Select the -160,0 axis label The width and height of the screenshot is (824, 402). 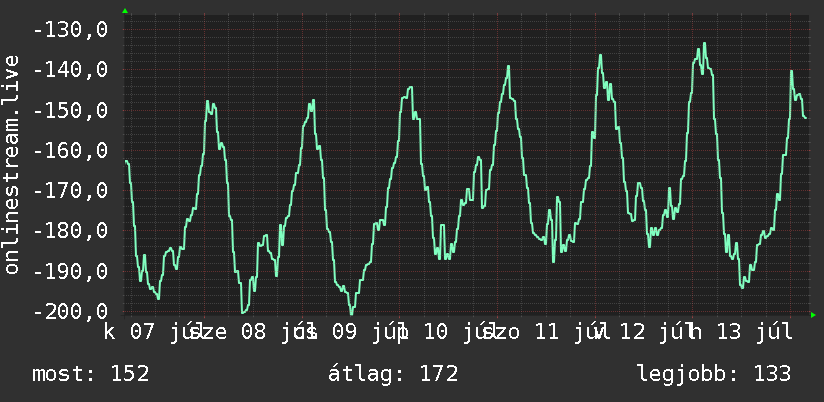pyautogui.click(x=70, y=150)
